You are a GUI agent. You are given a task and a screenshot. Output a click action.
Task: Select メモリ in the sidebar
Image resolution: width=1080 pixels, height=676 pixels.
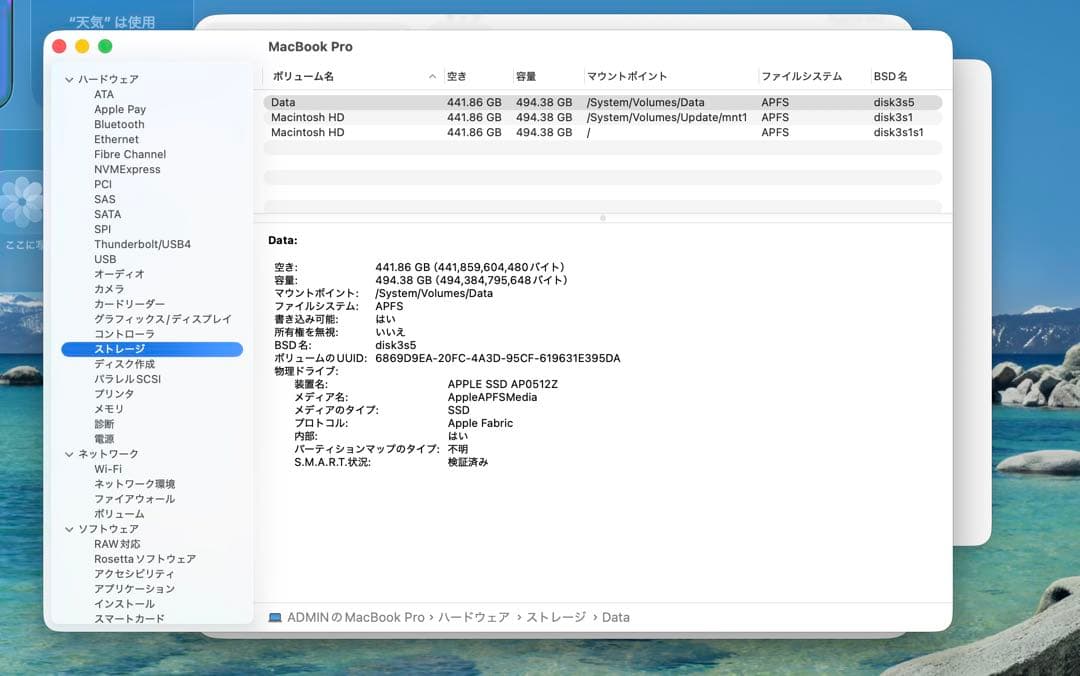tap(109, 409)
